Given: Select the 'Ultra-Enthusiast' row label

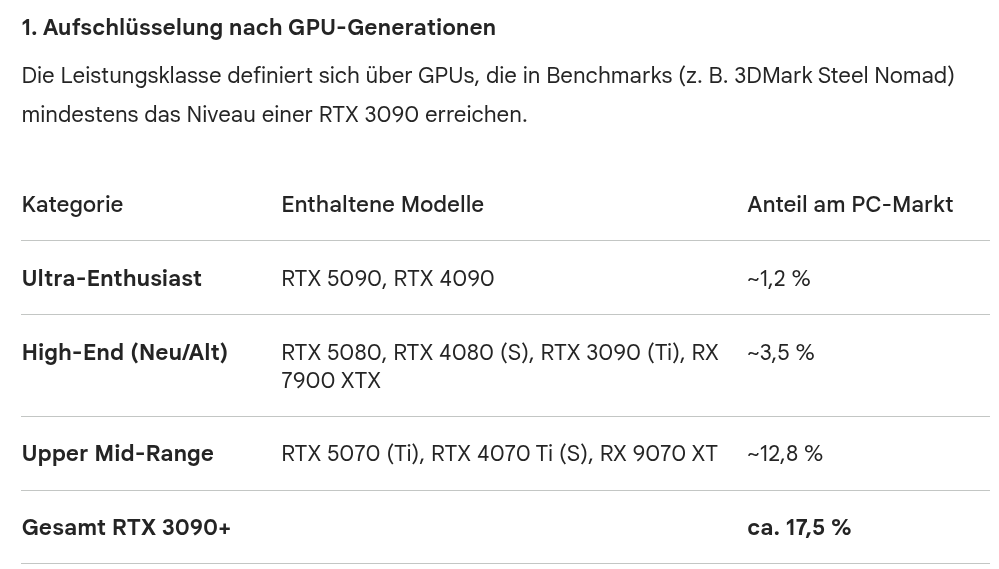Looking at the screenshot, I should pos(111,278).
